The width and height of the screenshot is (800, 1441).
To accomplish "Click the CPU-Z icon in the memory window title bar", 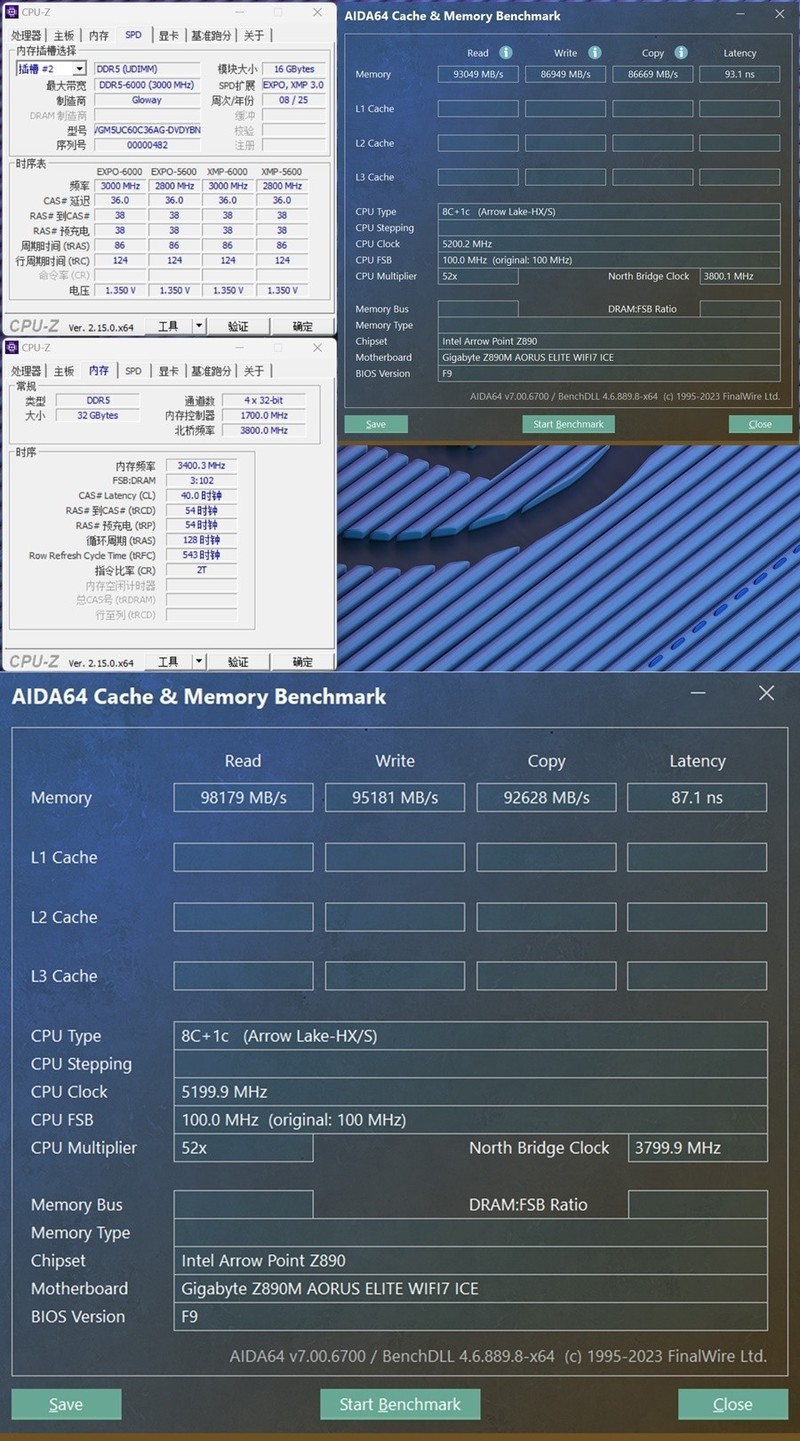I will [12, 347].
